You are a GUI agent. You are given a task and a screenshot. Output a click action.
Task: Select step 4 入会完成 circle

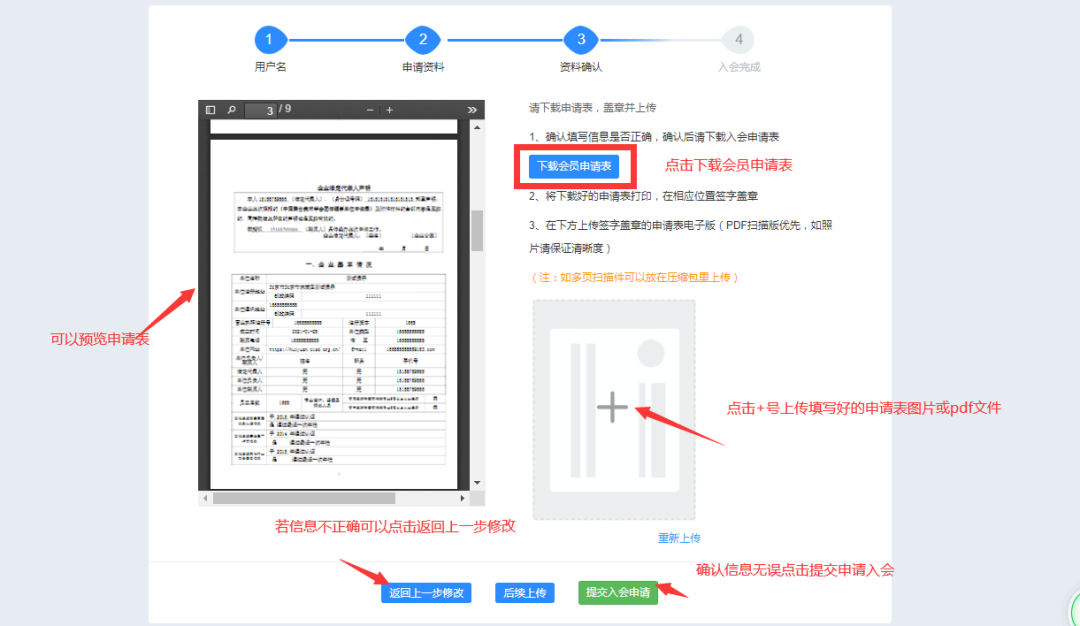(738, 40)
